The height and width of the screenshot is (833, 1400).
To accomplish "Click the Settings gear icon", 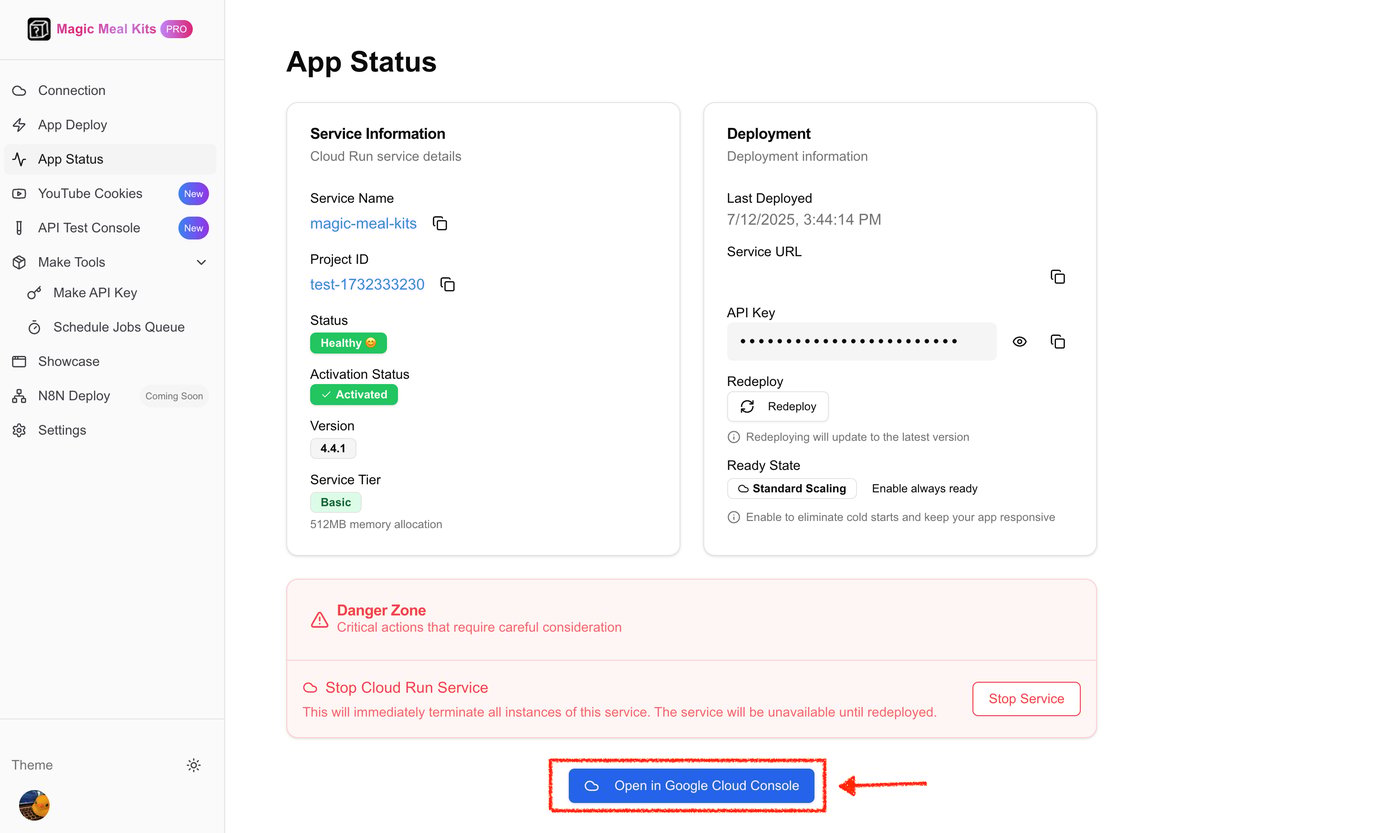I will click(x=19, y=430).
